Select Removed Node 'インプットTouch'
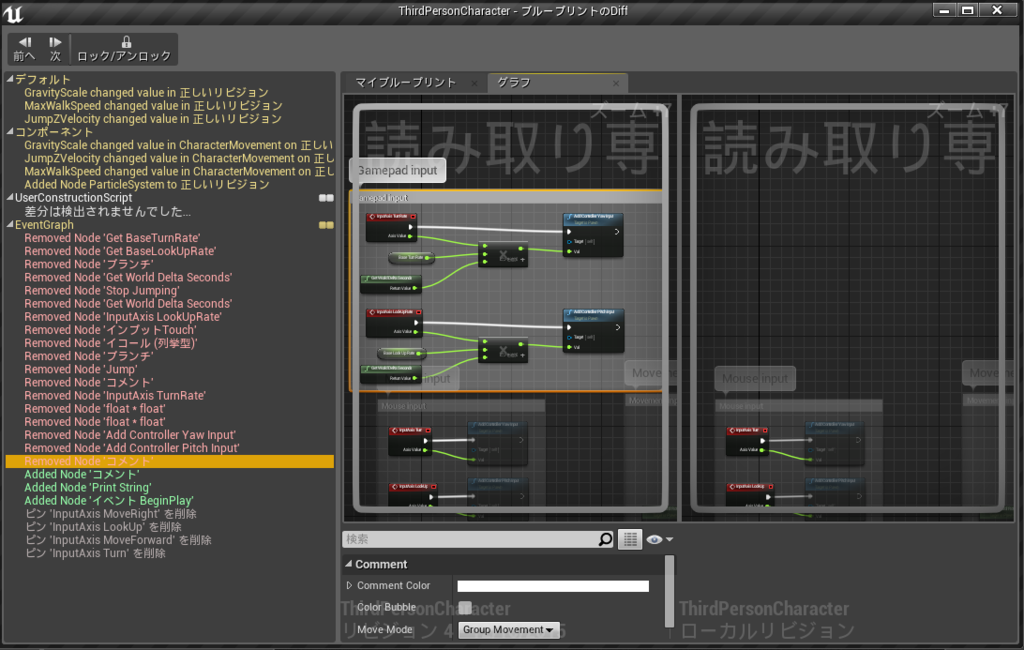1024x650 pixels. 110,330
